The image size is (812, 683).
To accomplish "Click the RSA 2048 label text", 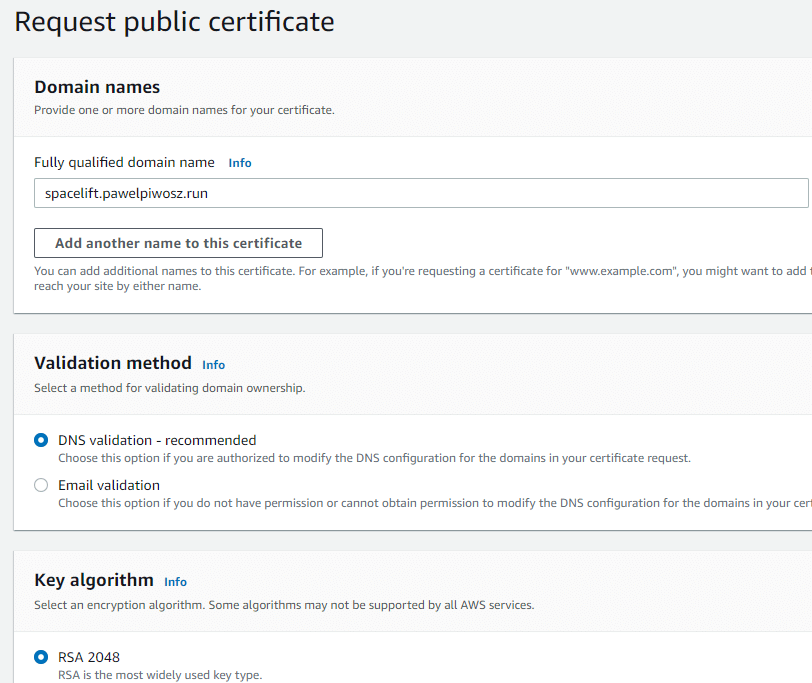I will point(91,657).
